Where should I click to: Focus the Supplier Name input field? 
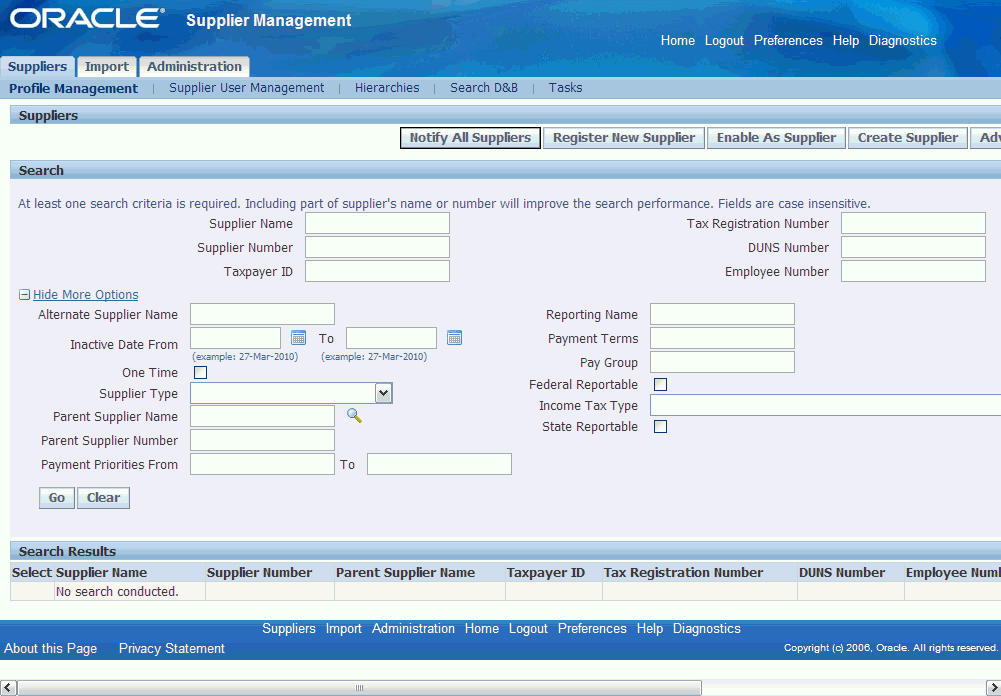(x=377, y=223)
